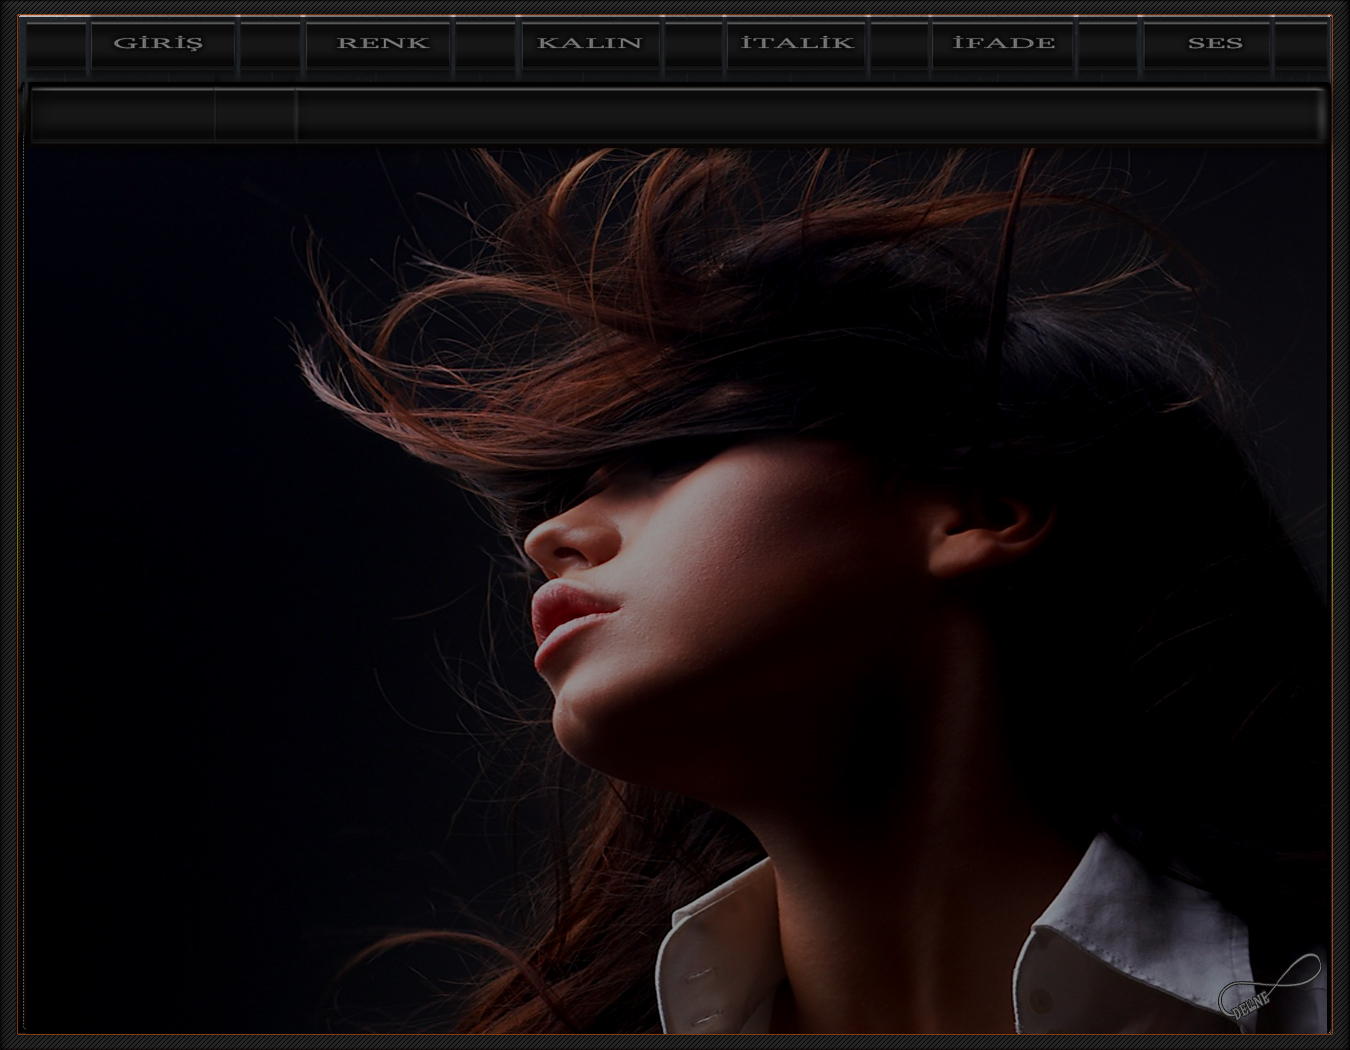The width and height of the screenshot is (1350, 1050).
Task: Click the wide left segment of input bar
Action: 124,115
